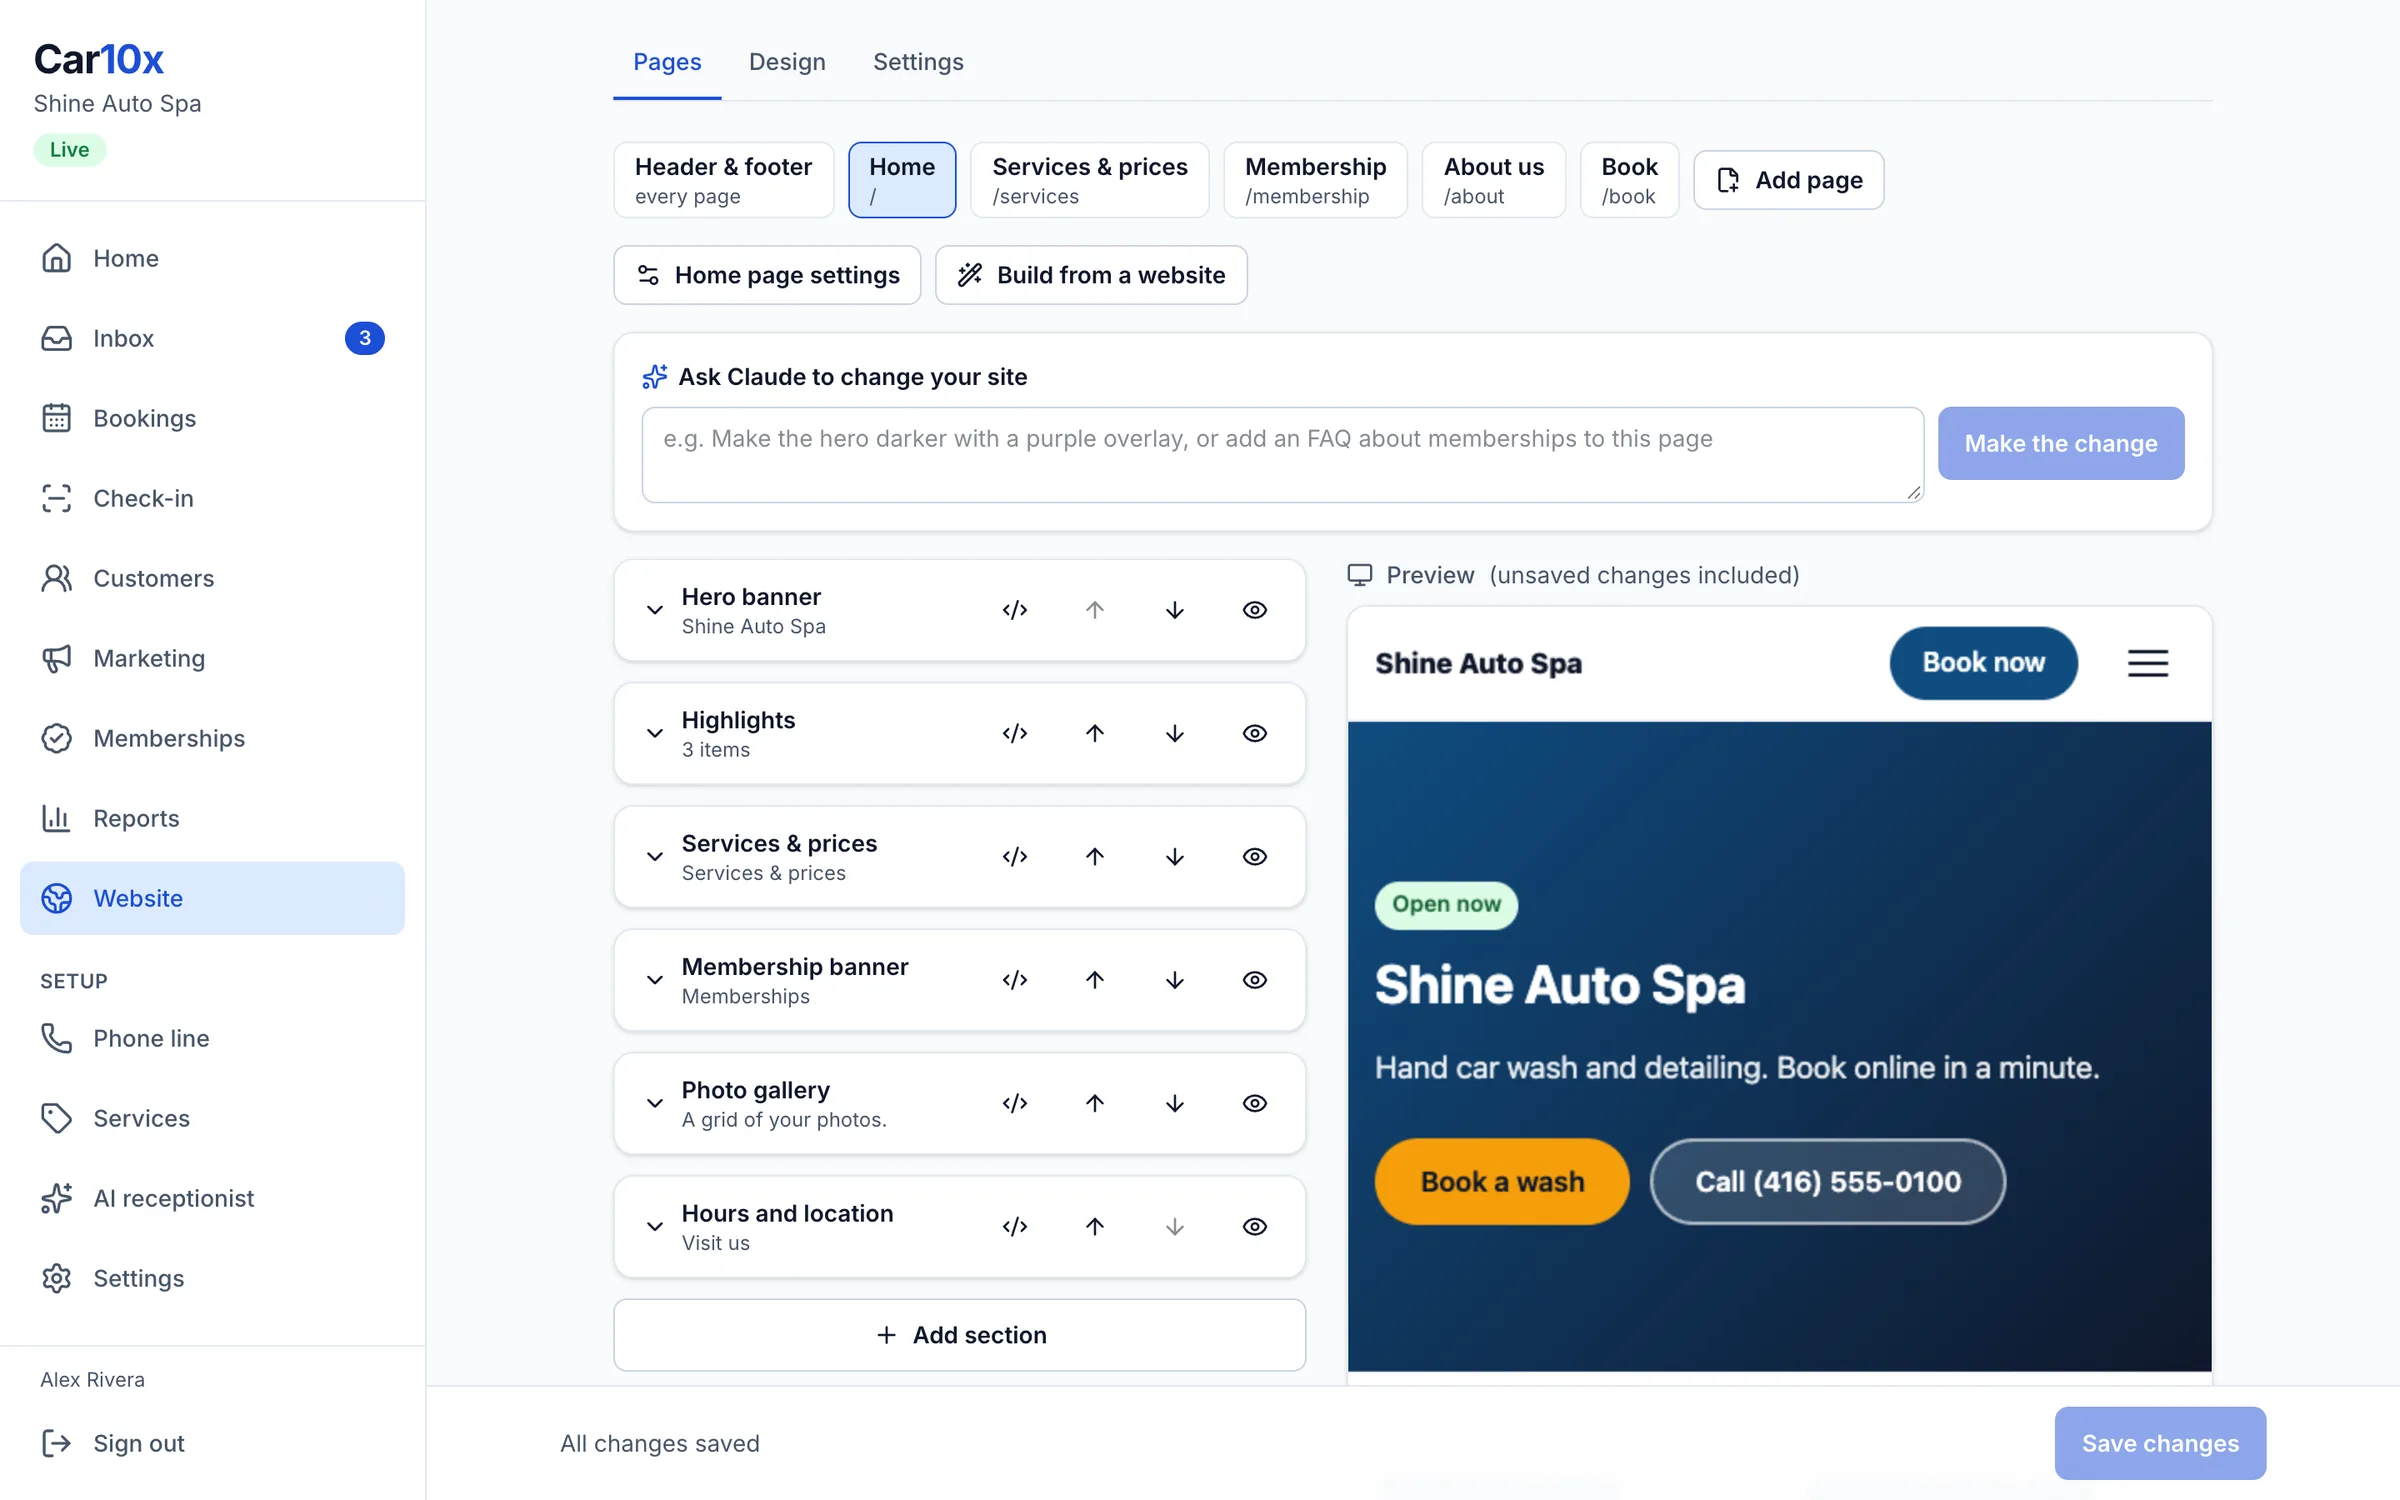Click the Ask Claude text box

click(1282, 455)
